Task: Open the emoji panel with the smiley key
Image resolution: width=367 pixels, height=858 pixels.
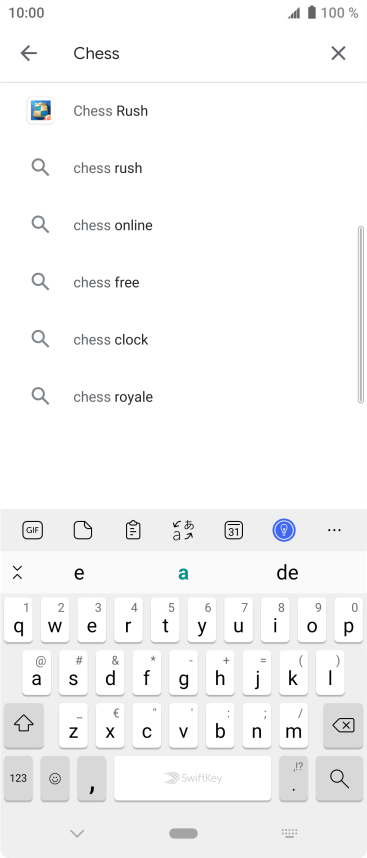Action: (55, 778)
